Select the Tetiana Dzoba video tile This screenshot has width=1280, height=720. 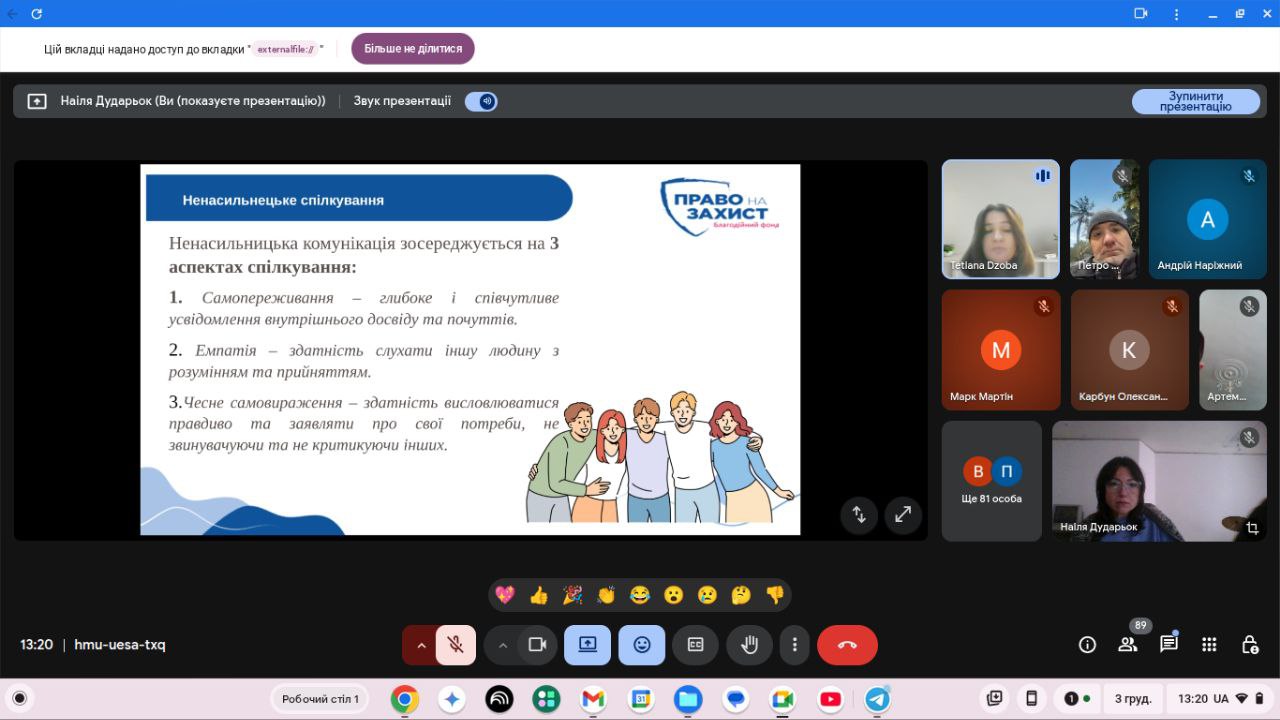(1000, 219)
